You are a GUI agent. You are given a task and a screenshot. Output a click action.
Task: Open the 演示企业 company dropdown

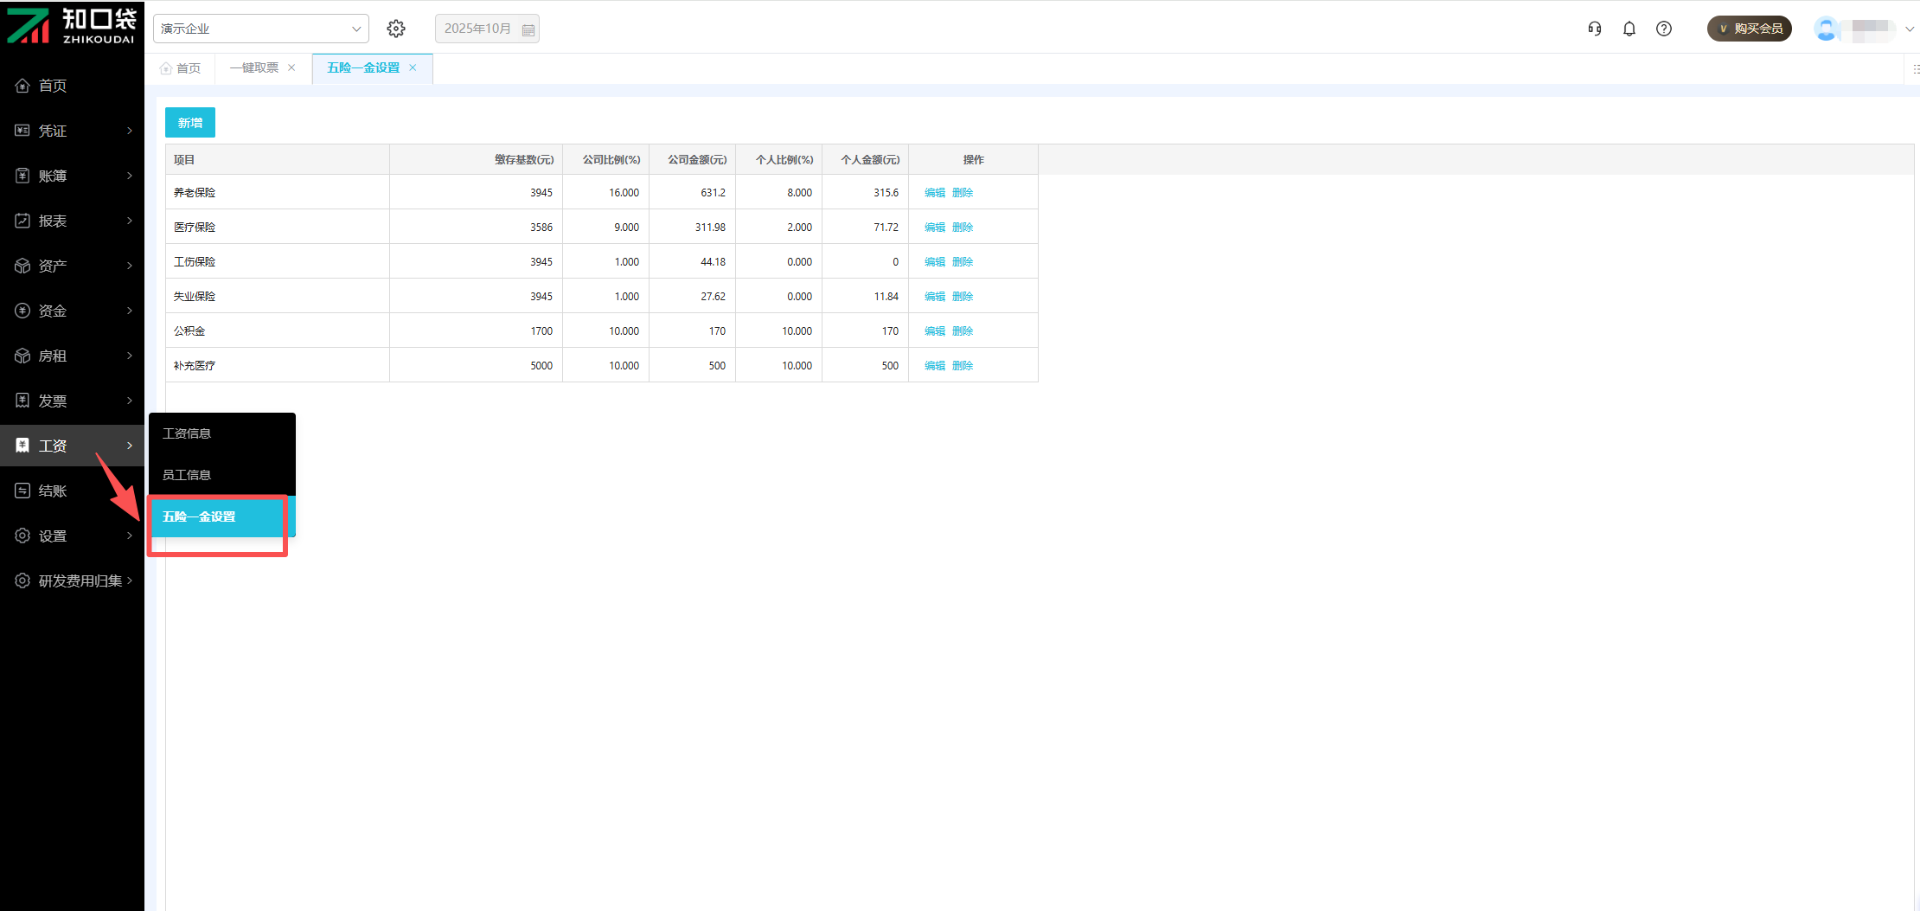click(x=260, y=29)
